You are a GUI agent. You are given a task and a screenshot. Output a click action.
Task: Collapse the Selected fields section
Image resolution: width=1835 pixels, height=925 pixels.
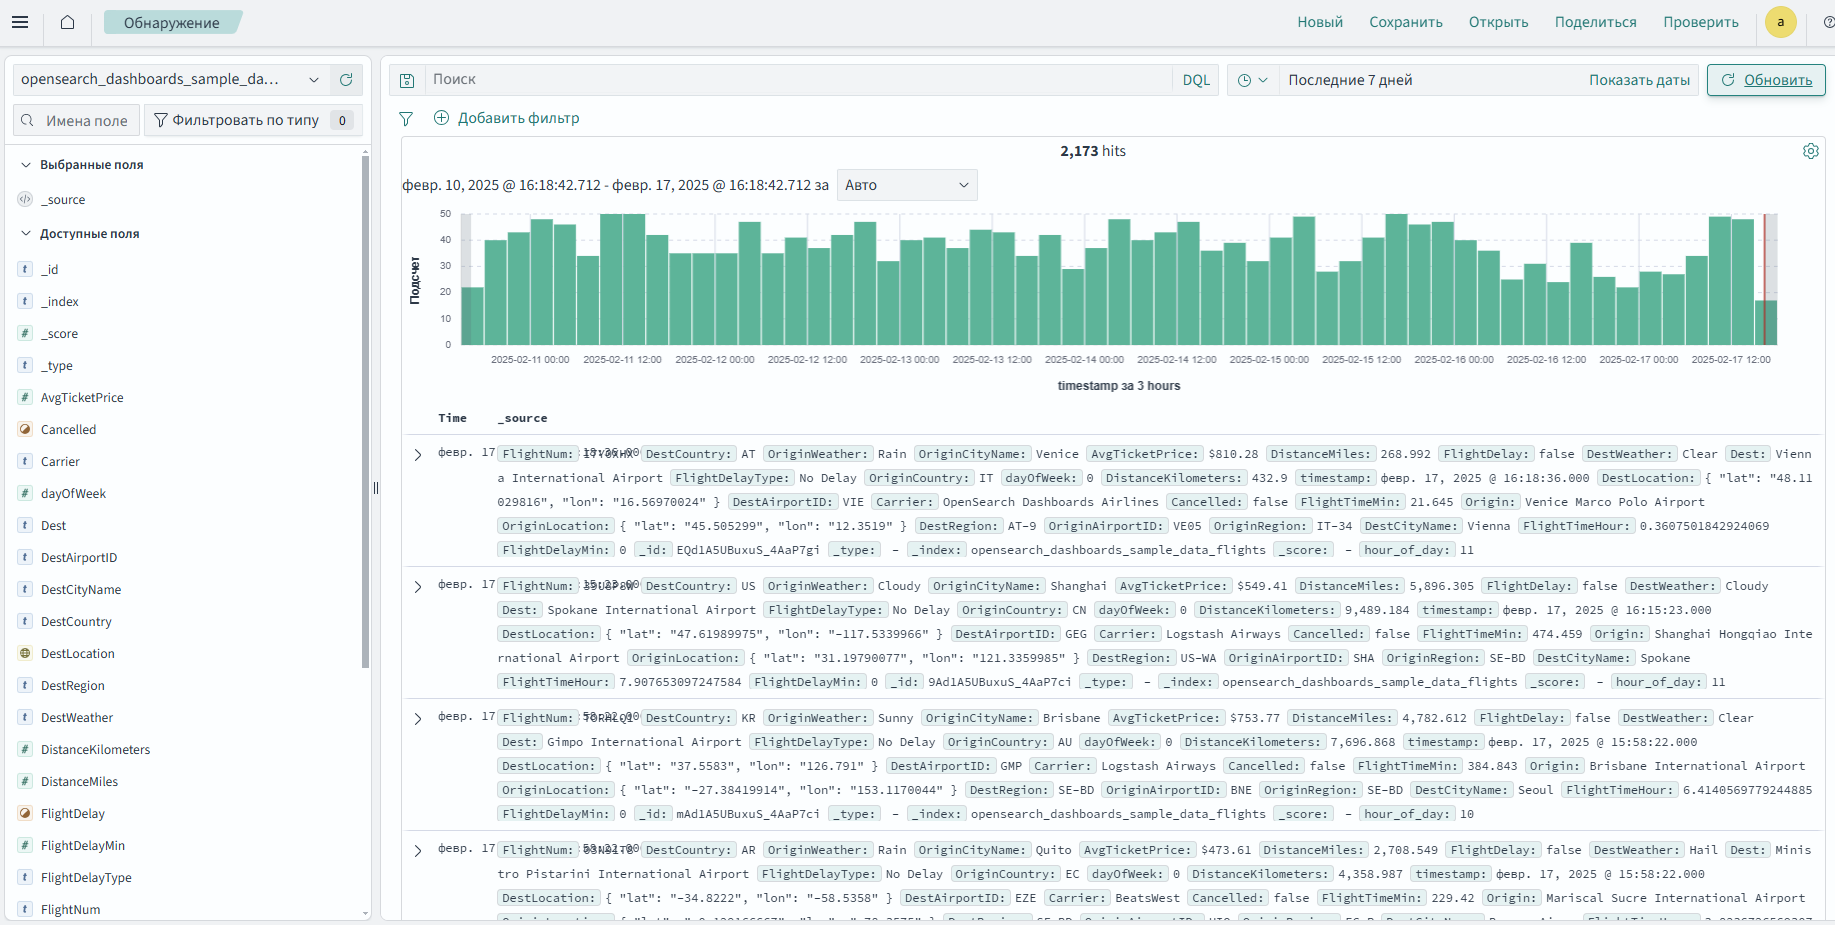tap(26, 165)
